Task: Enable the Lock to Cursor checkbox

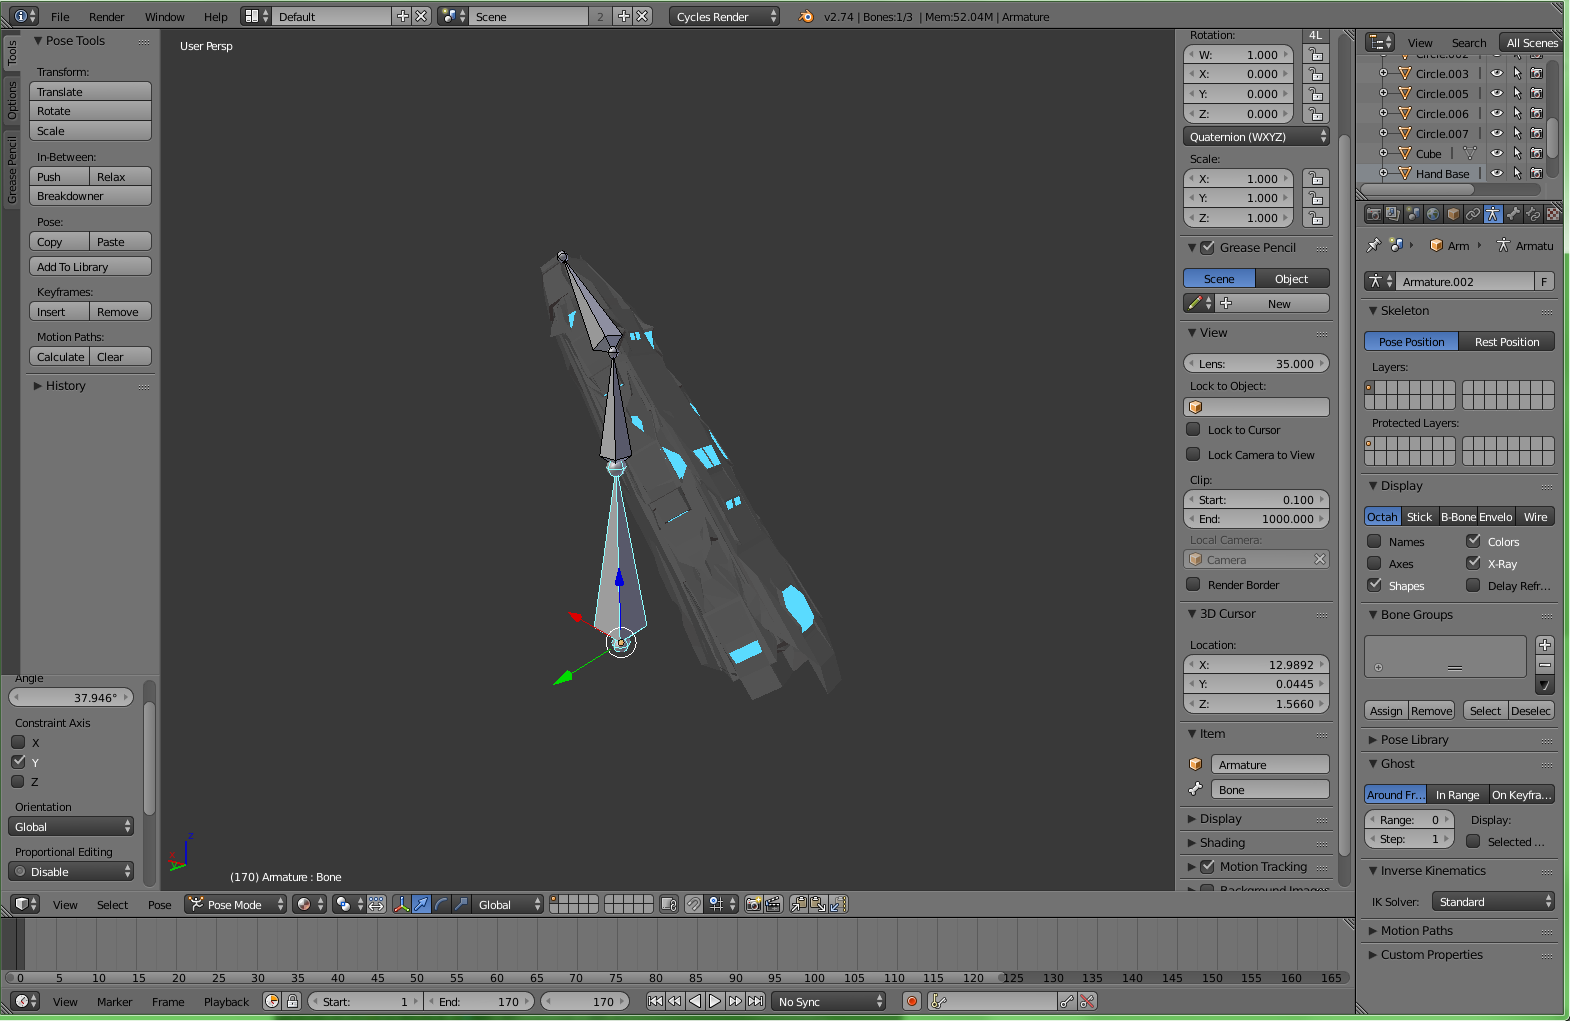Action: tap(1193, 429)
